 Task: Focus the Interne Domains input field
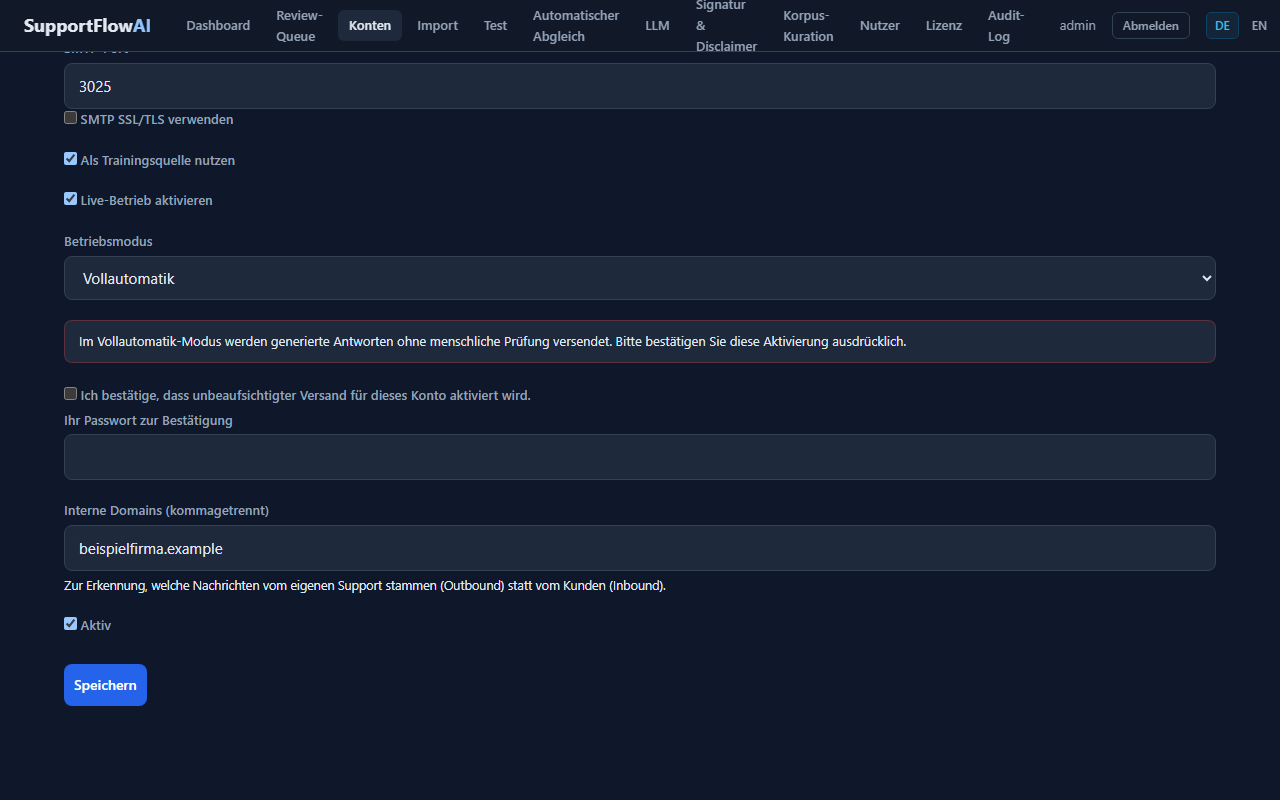coord(640,548)
